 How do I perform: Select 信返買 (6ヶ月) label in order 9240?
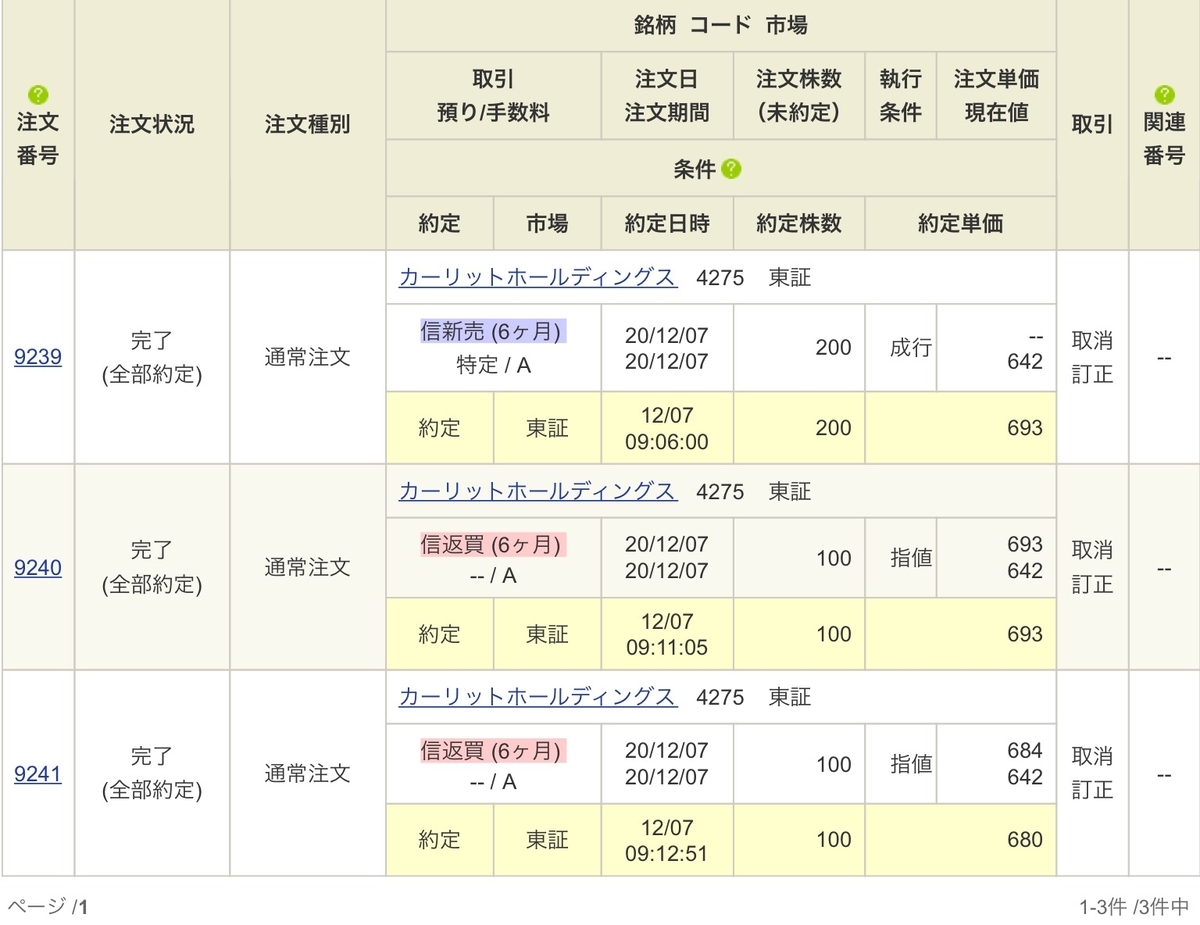493,544
